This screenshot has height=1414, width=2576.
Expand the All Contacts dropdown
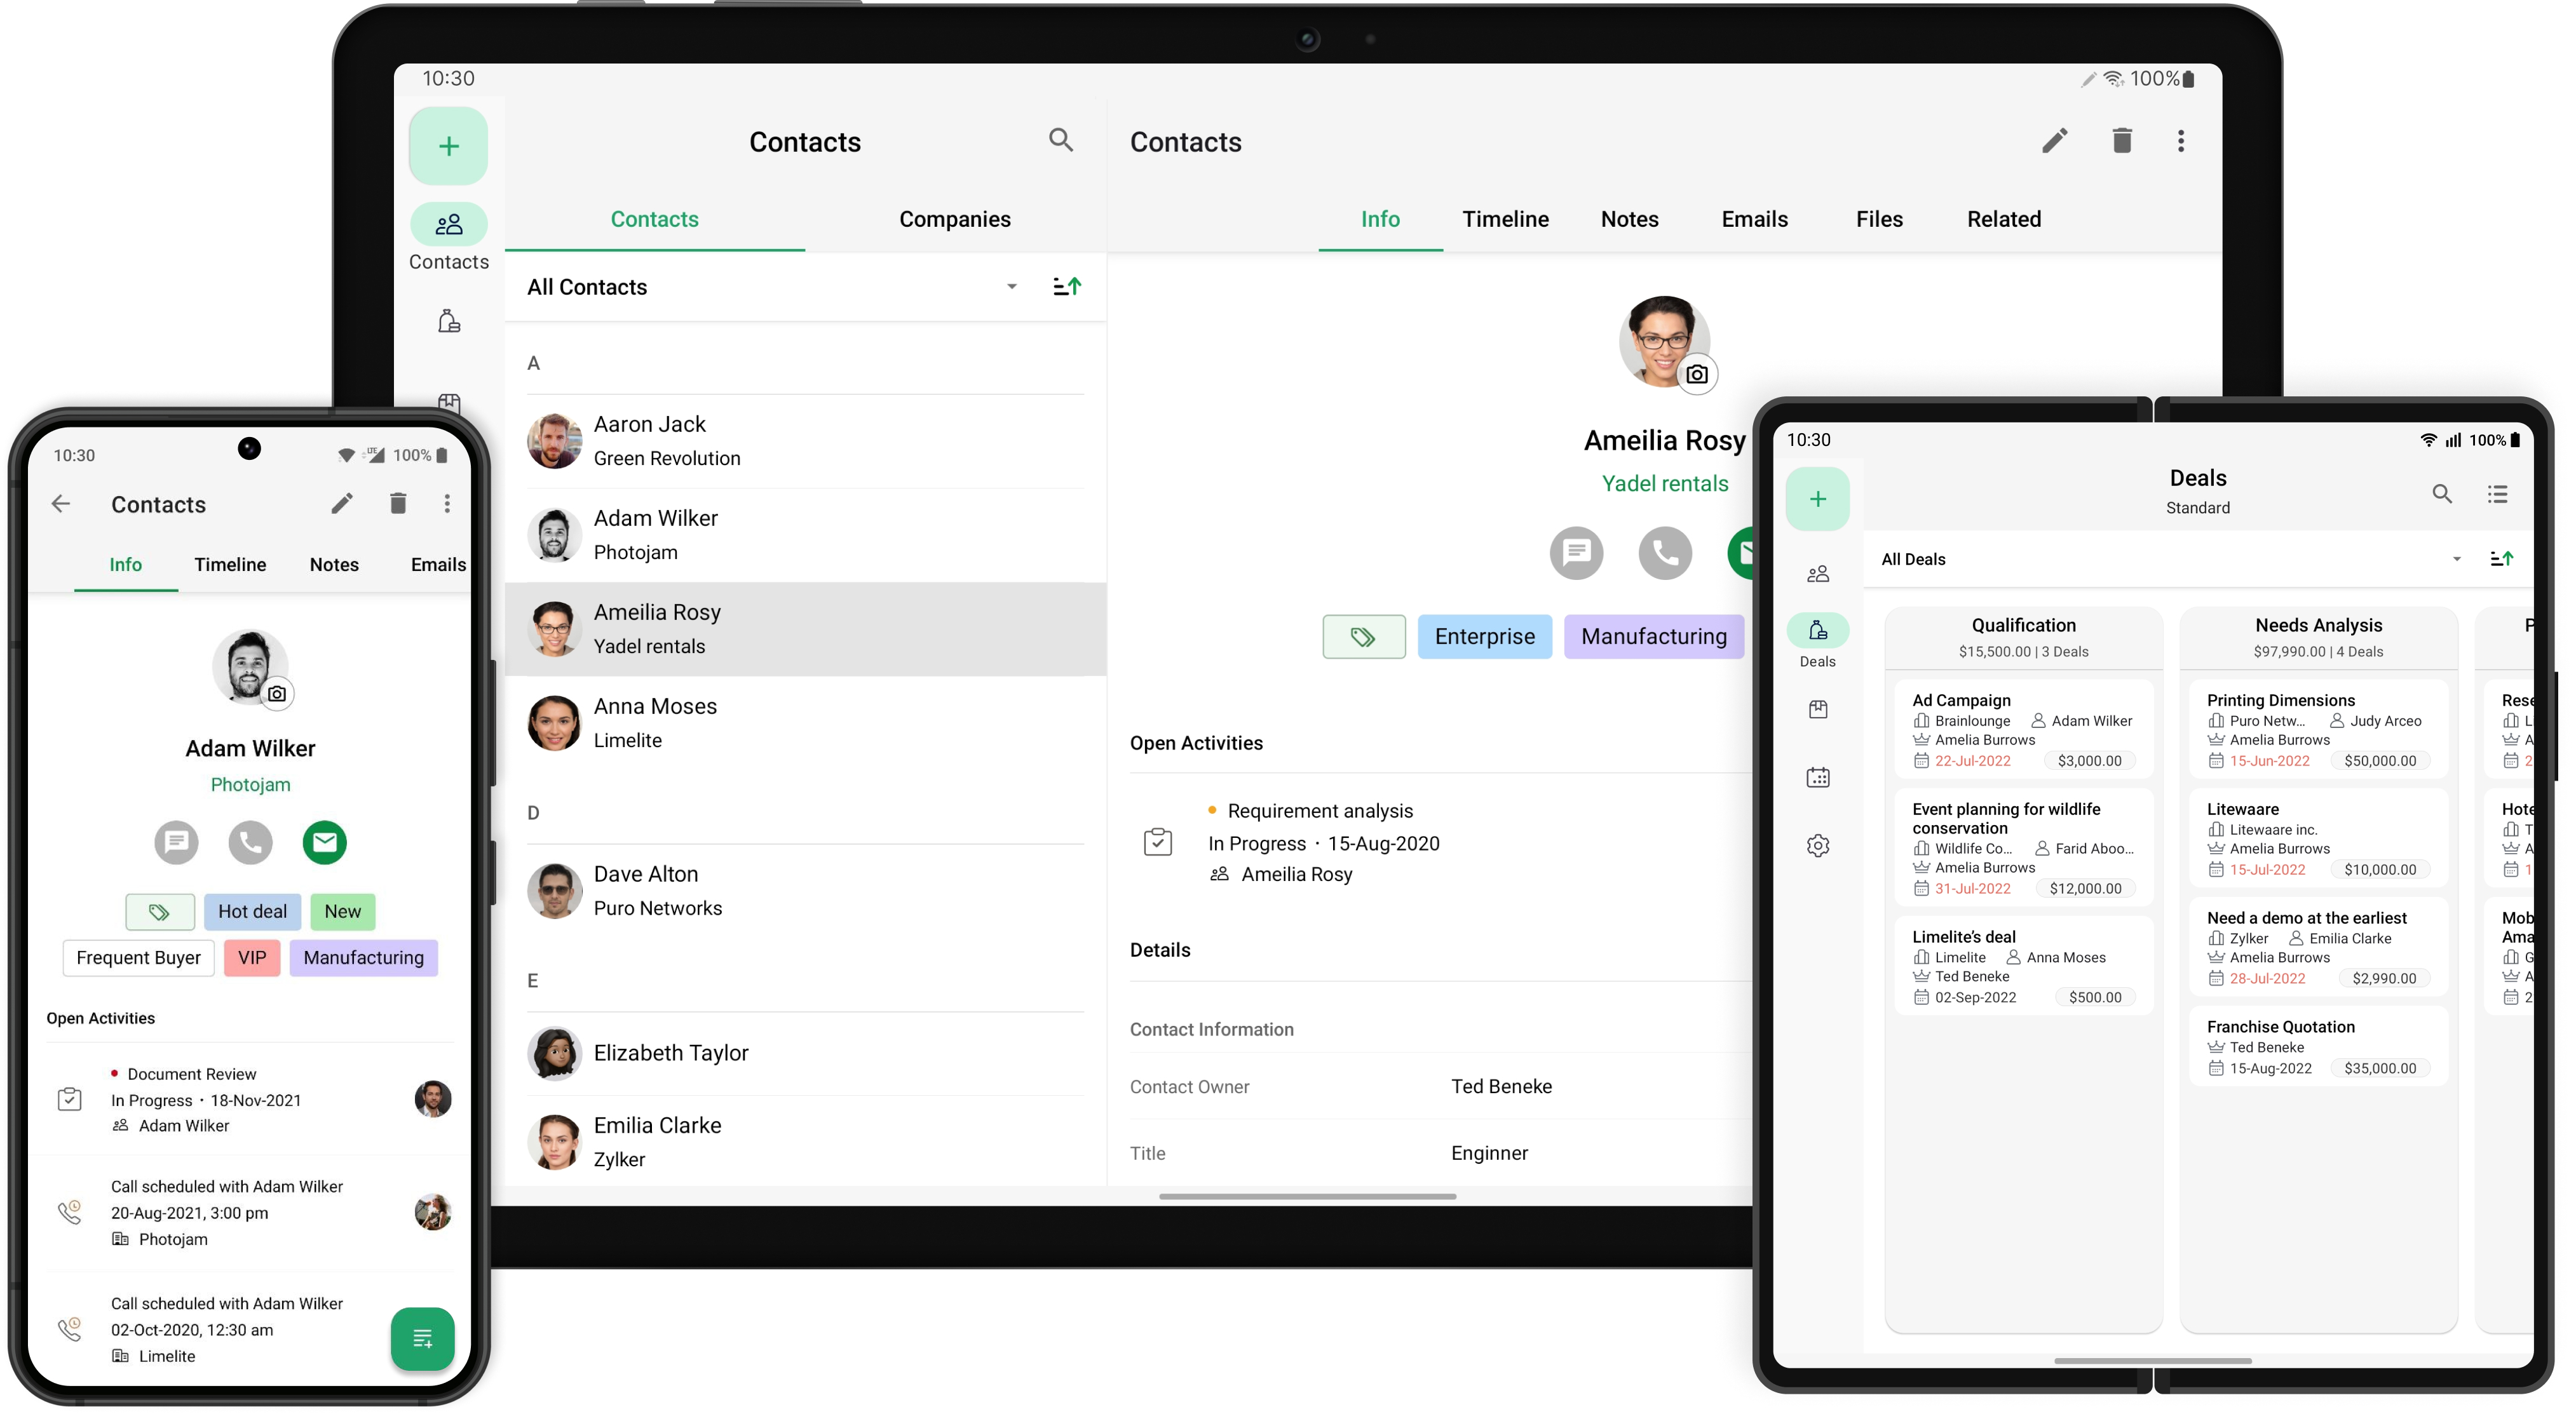tap(1011, 287)
